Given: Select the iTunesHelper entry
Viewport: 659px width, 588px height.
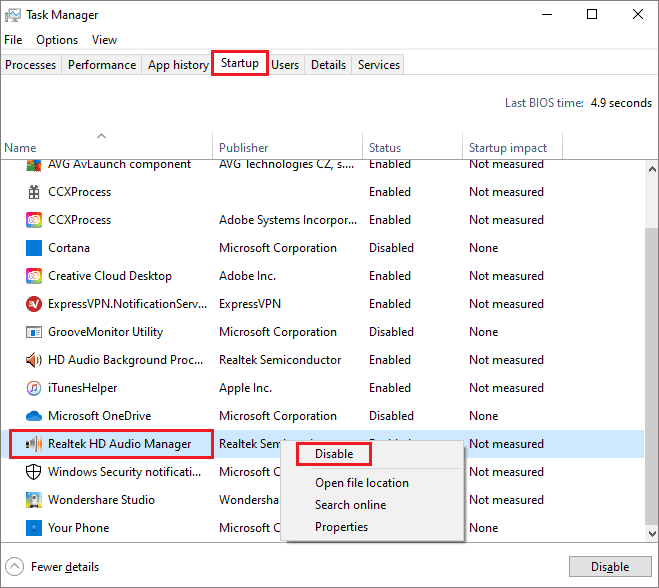Looking at the screenshot, I should [x=82, y=388].
